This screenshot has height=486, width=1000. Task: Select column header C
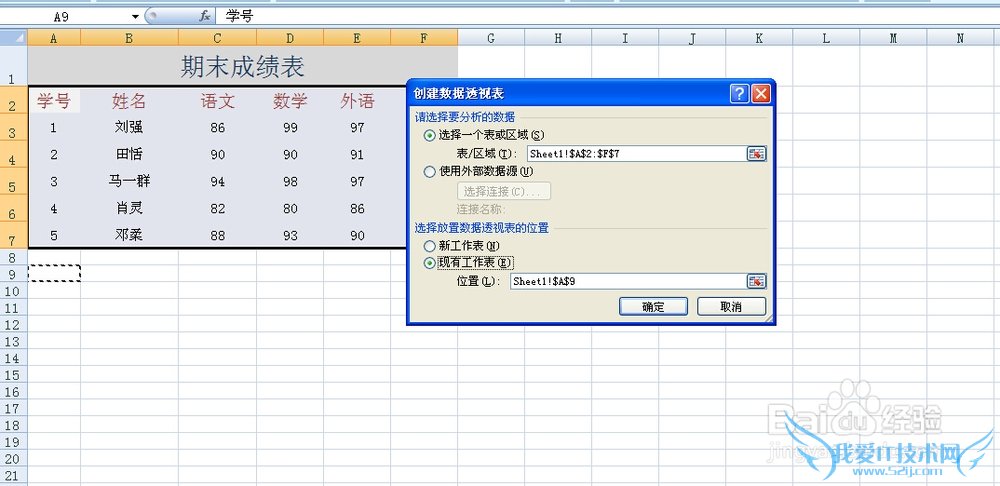click(x=217, y=38)
